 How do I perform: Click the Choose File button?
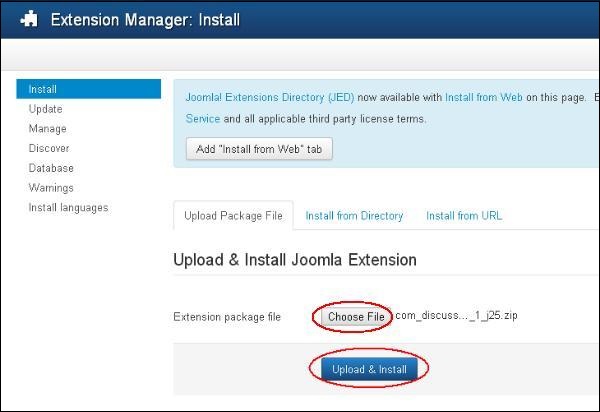[357, 317]
